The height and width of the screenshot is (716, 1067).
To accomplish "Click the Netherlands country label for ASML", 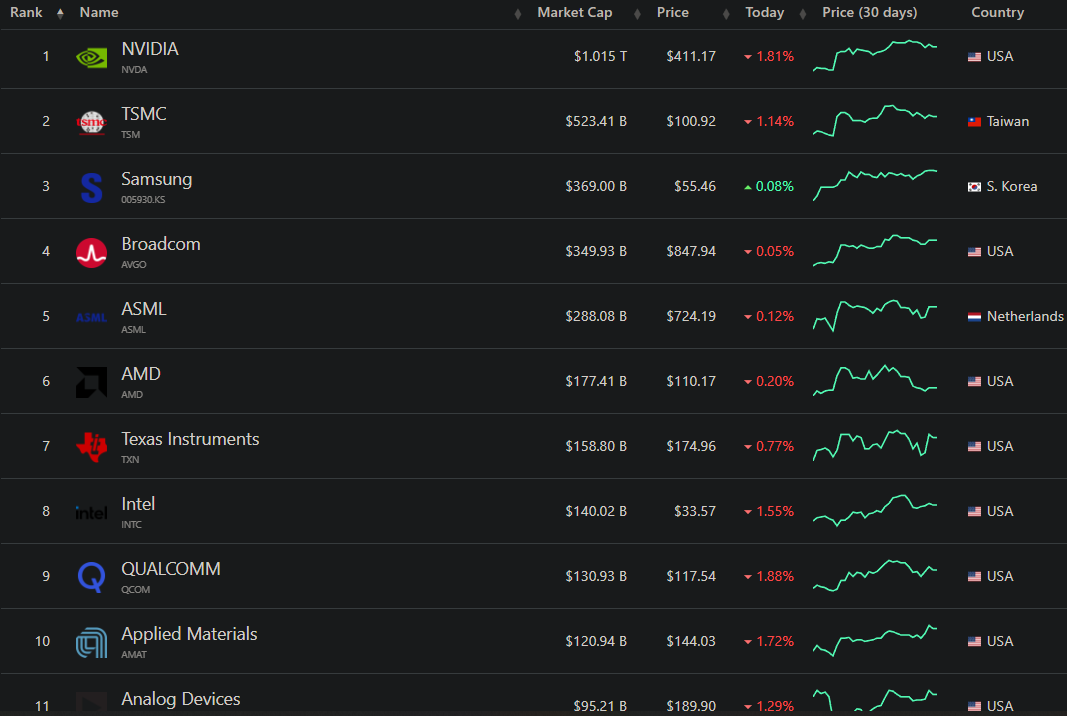I will [1024, 316].
